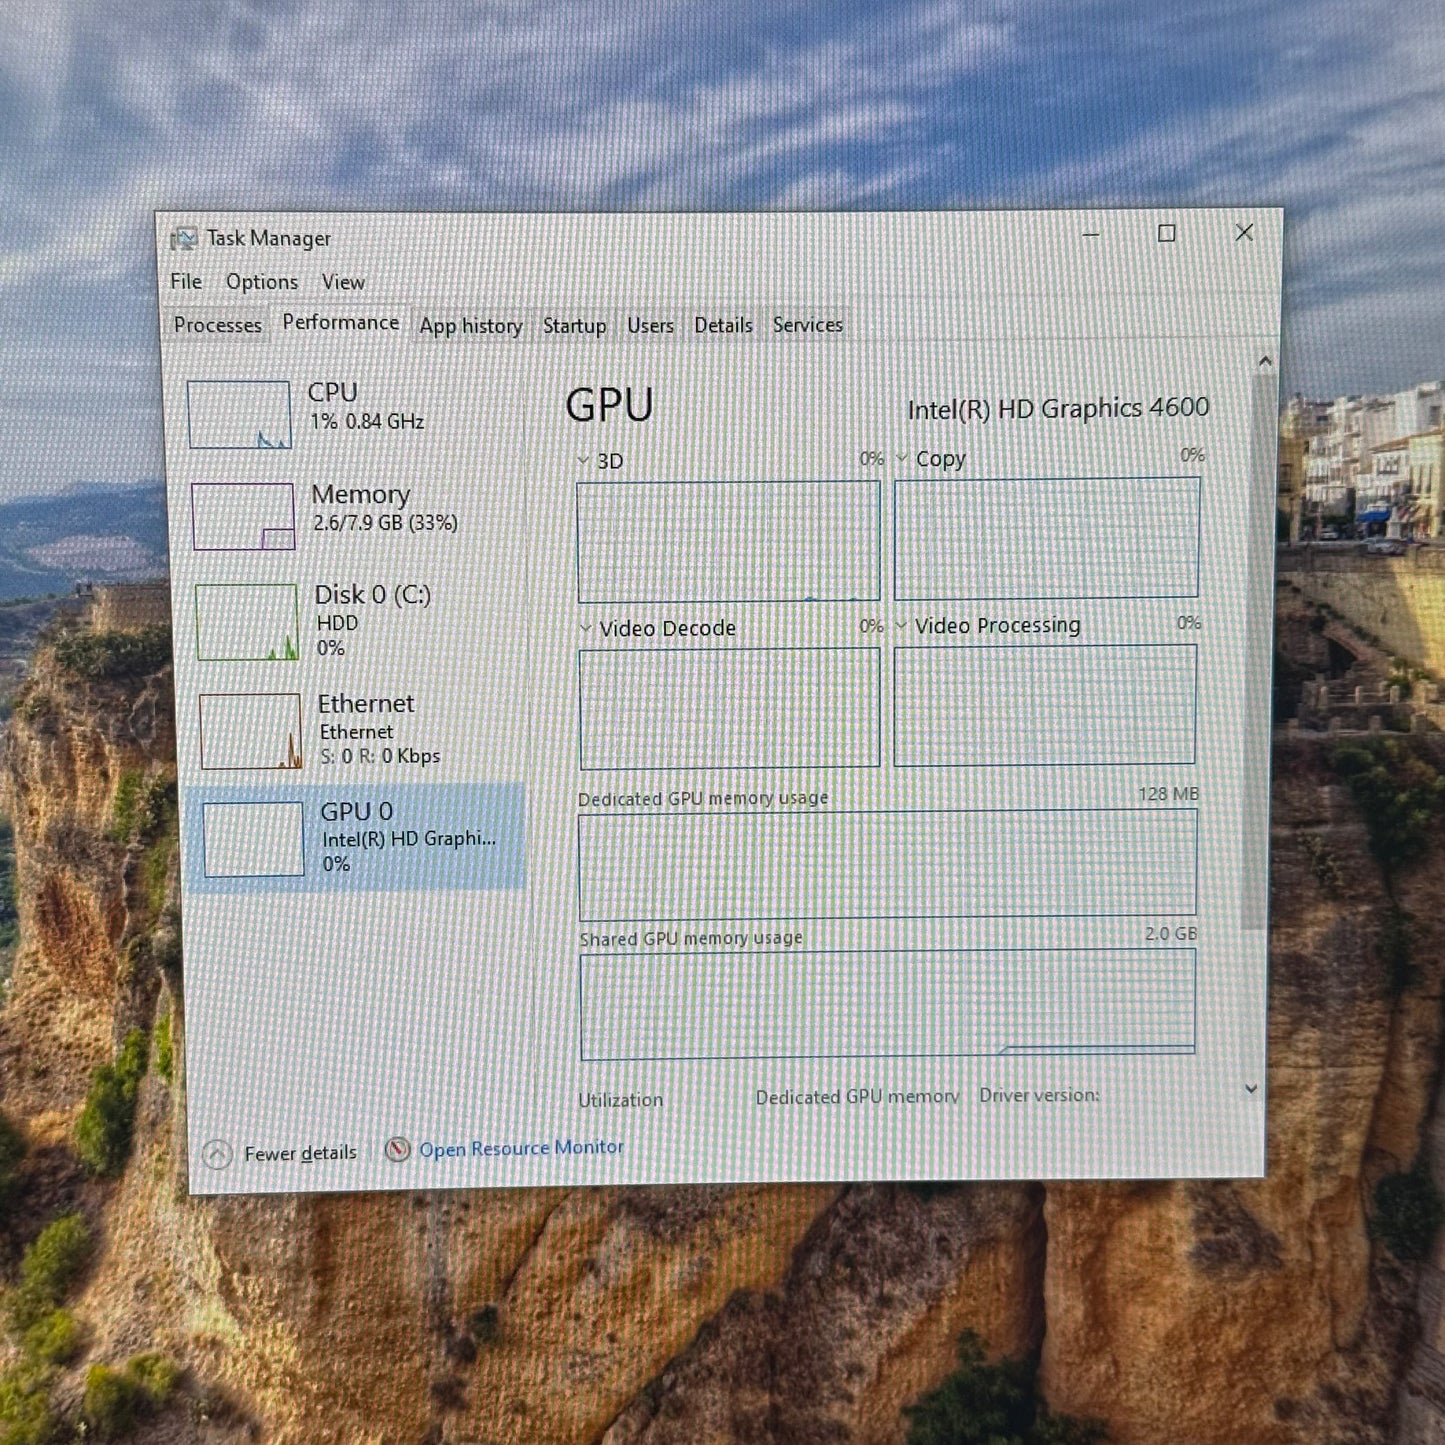Switch to the Services tab
Viewport: 1445px width, 1445px height.
(x=808, y=325)
